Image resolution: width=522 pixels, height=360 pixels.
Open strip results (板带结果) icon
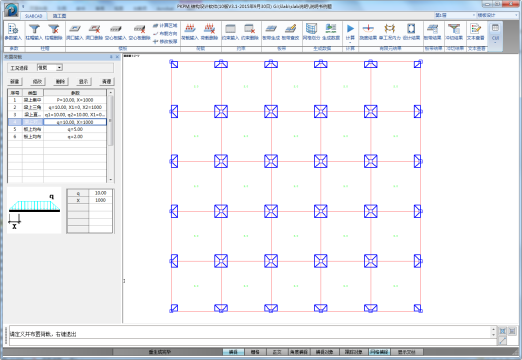[433, 32]
